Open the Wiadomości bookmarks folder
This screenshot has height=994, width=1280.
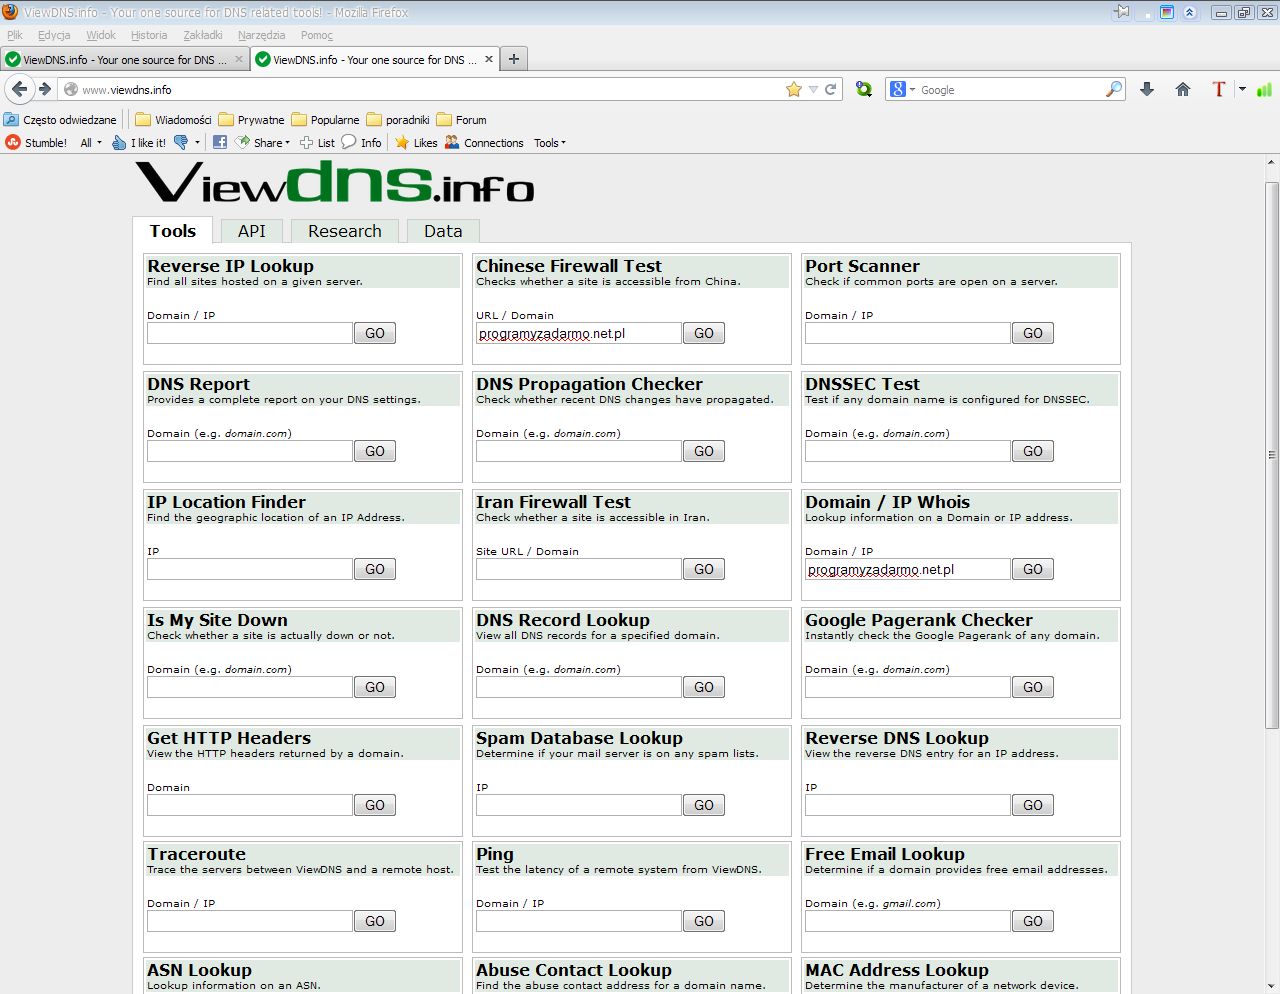pyautogui.click(x=173, y=119)
